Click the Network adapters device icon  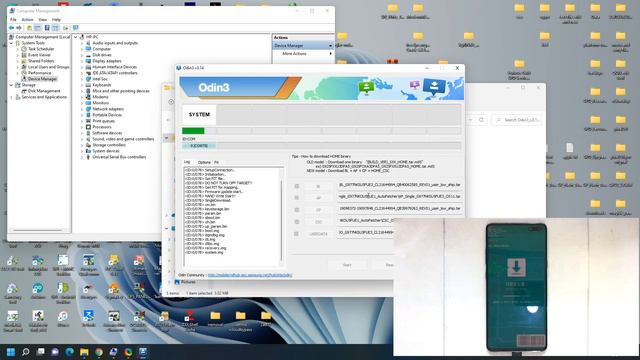tap(88, 109)
